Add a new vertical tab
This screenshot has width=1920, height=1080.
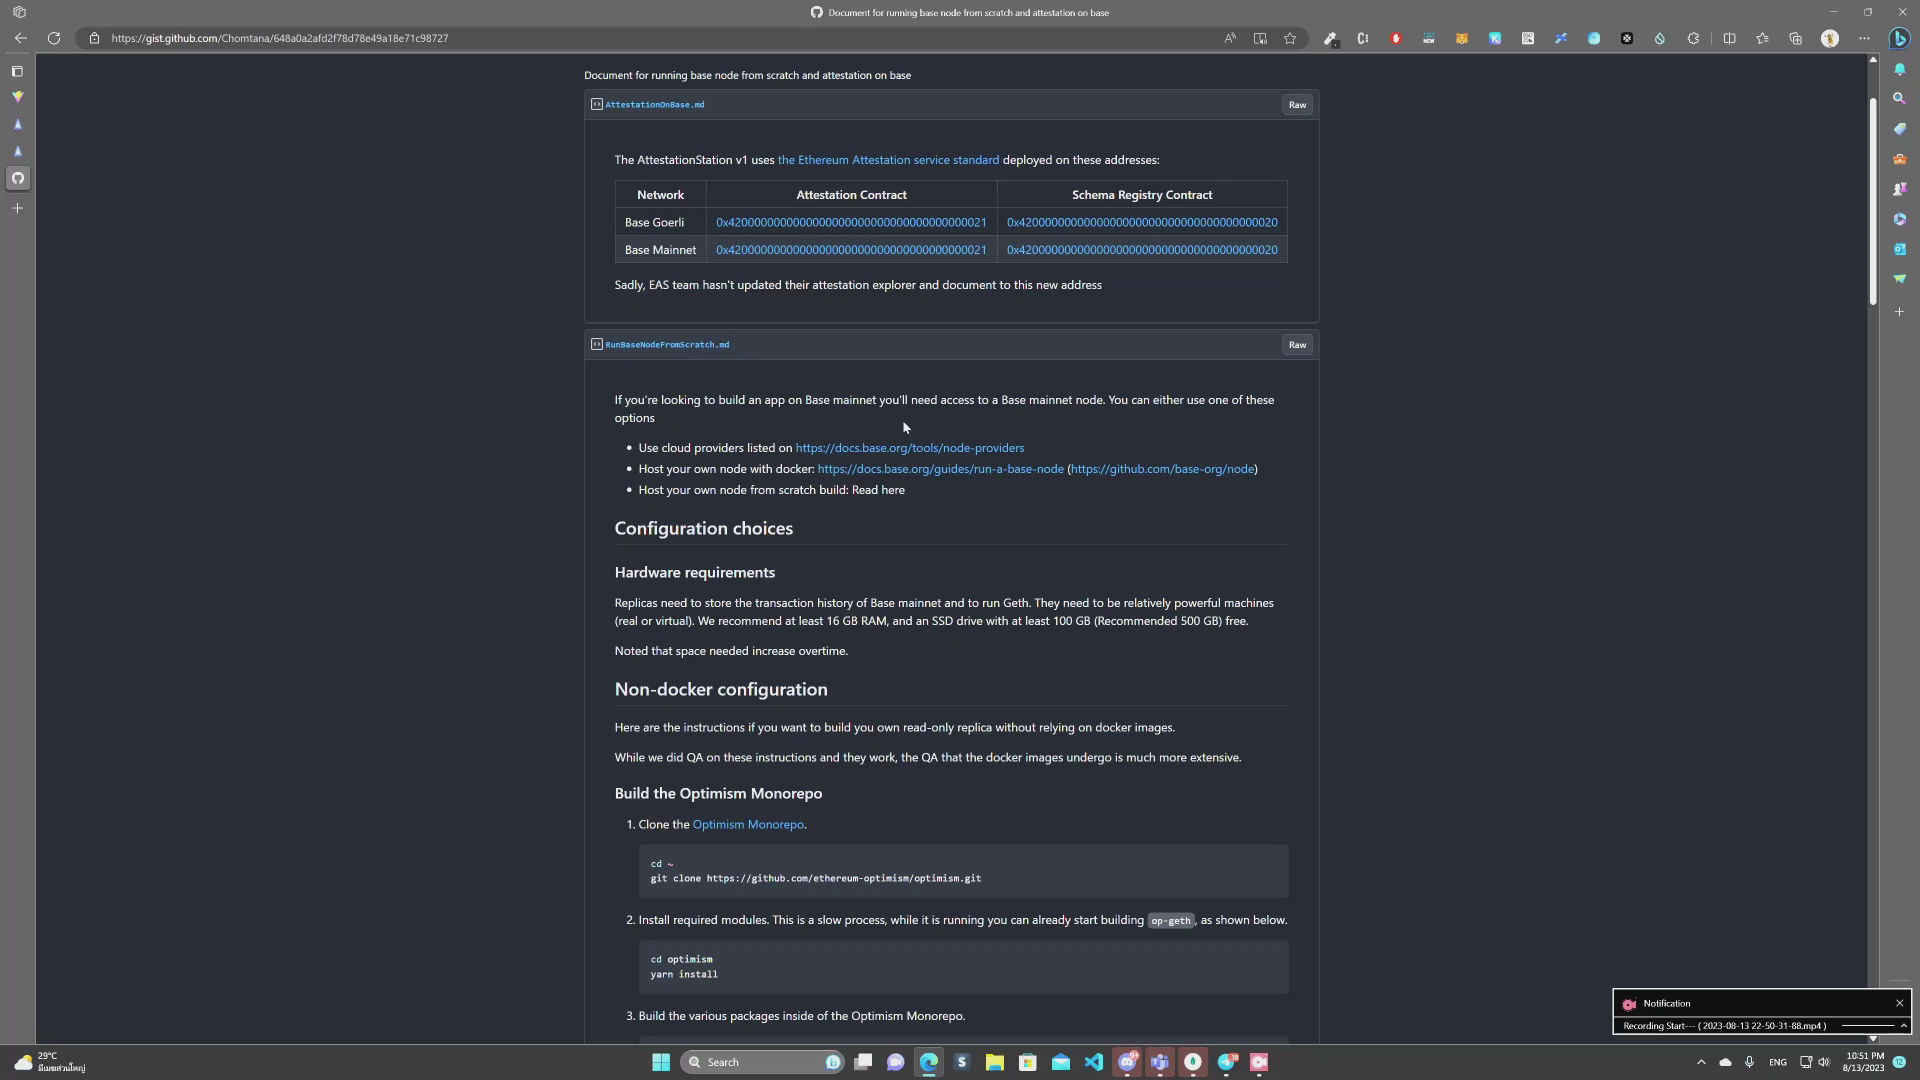coord(18,208)
